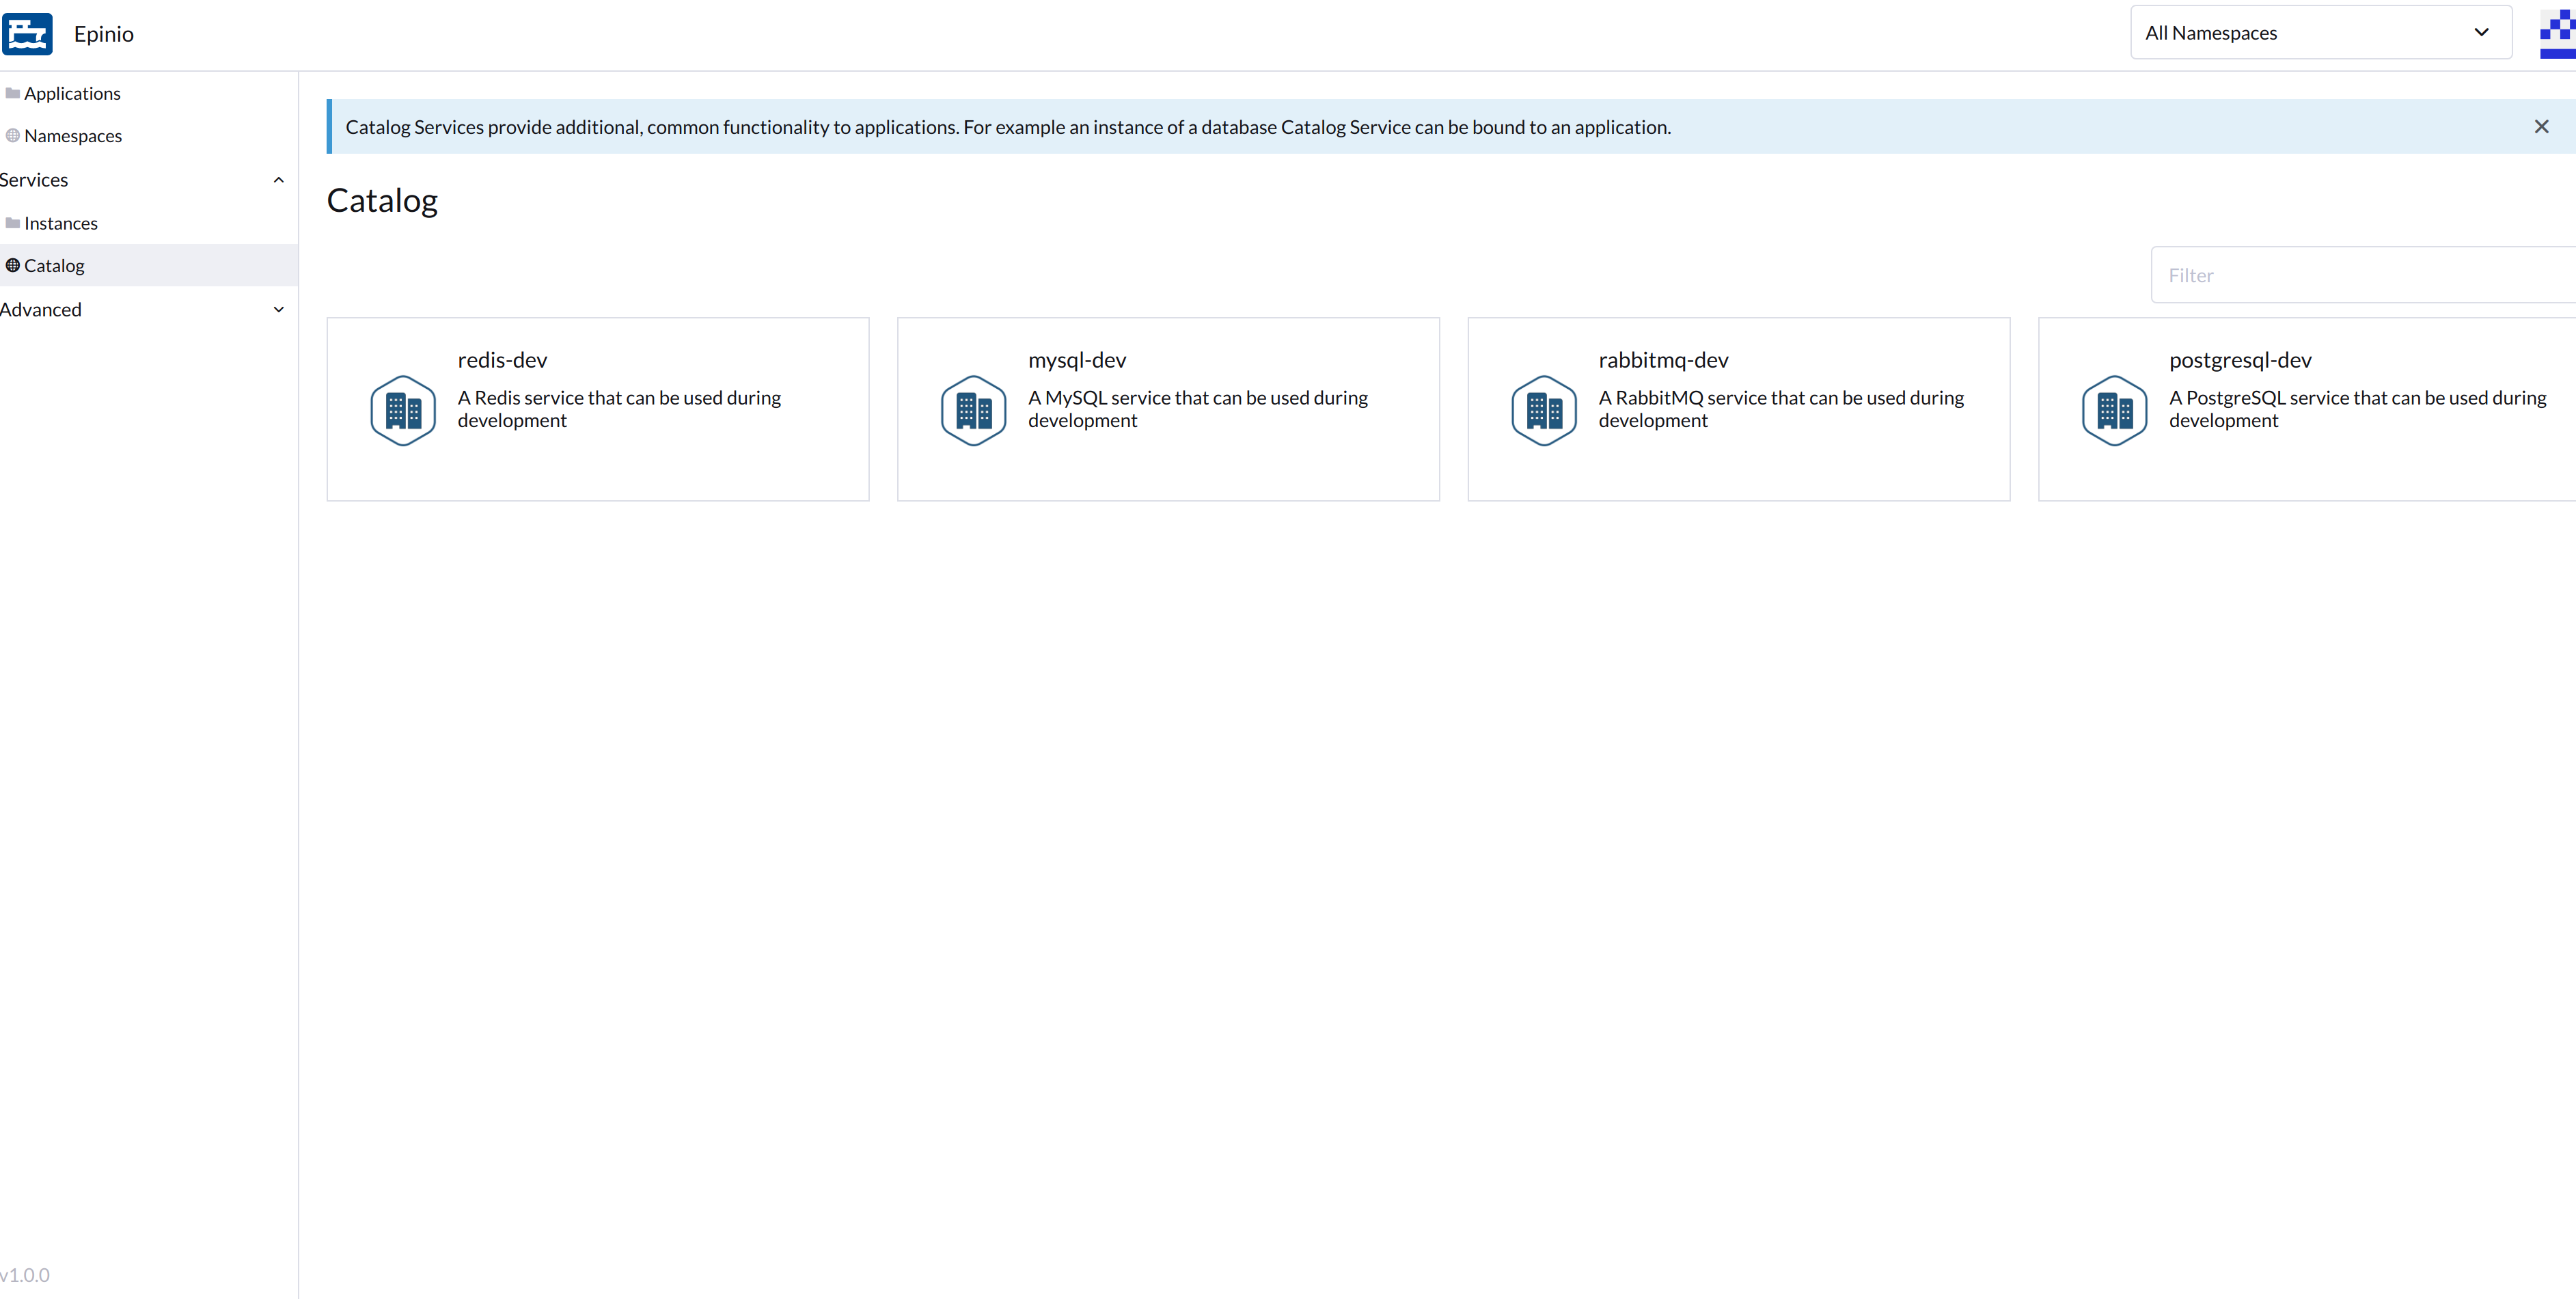Expand the Advanced section

click(278, 309)
